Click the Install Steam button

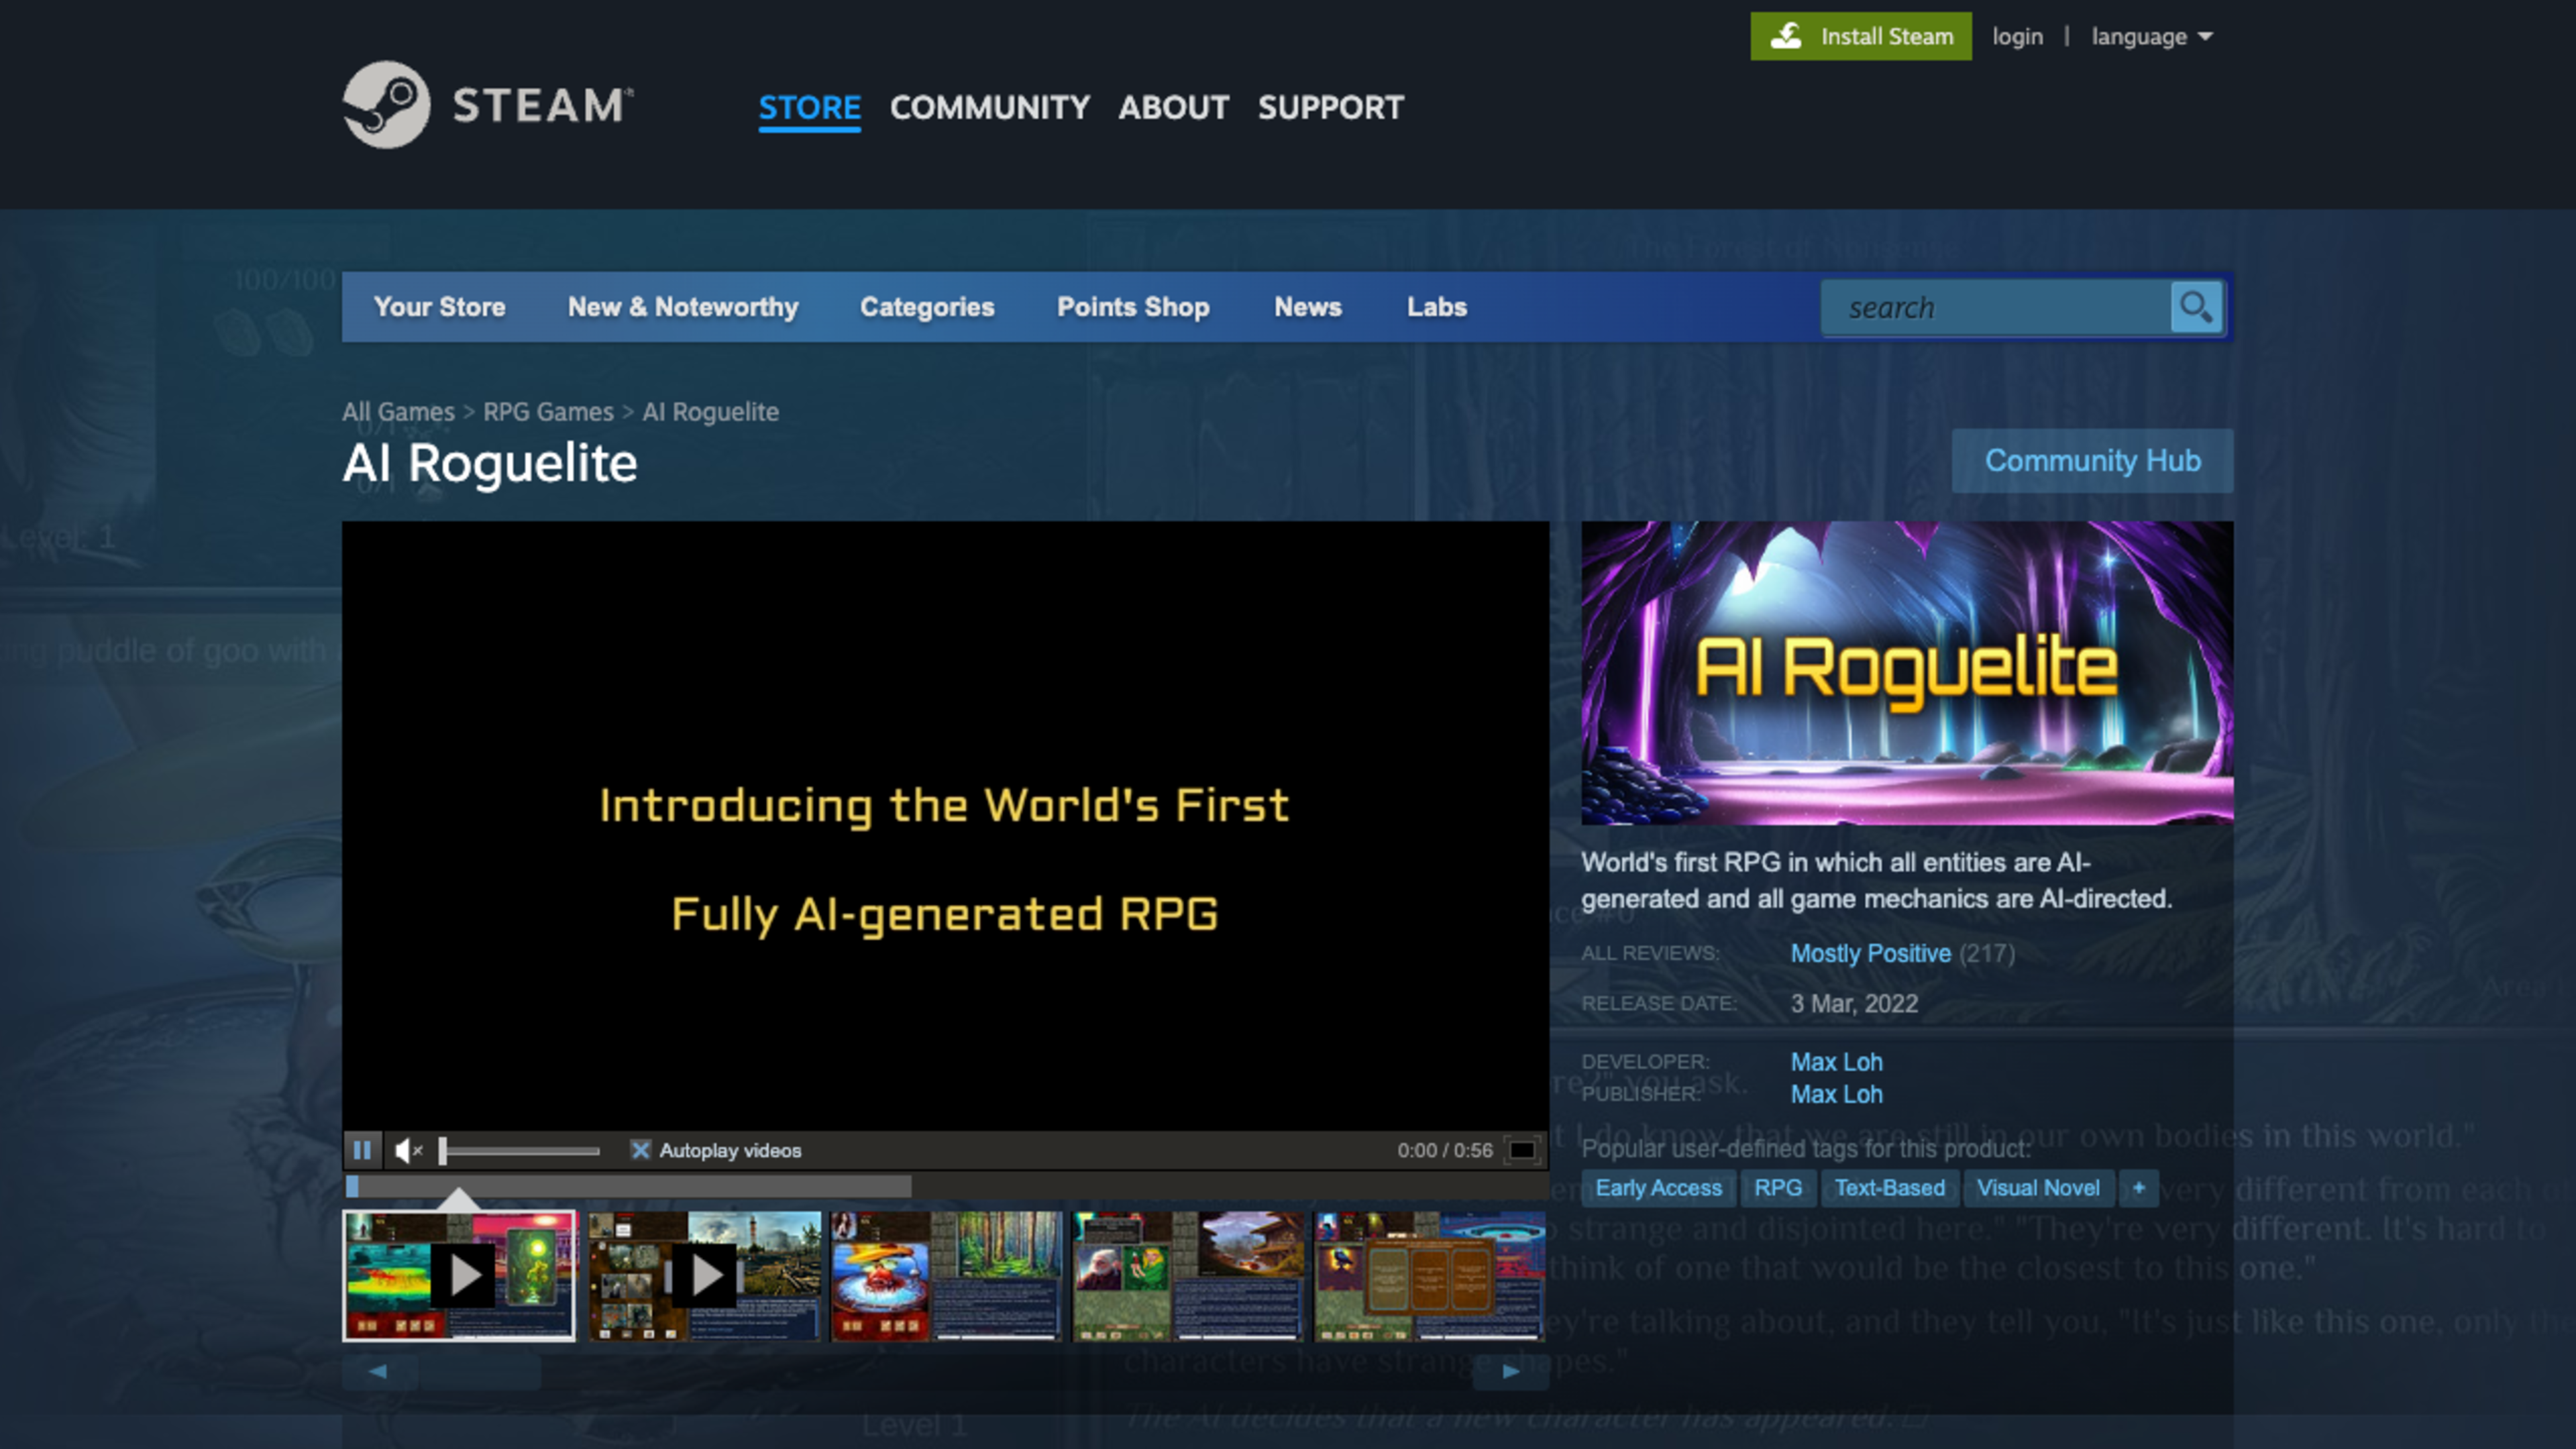[x=1860, y=36]
